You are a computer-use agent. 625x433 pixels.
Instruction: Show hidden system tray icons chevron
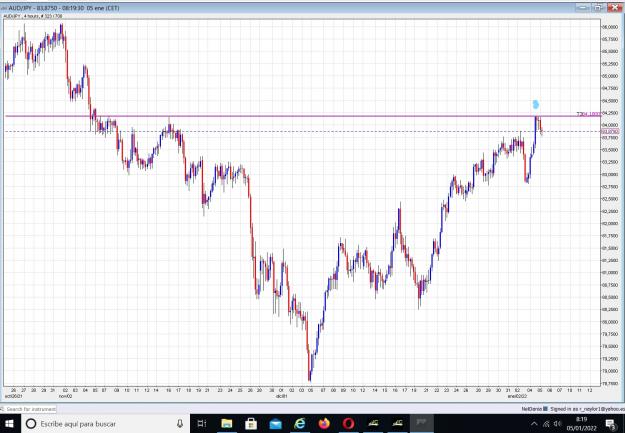(x=534, y=424)
